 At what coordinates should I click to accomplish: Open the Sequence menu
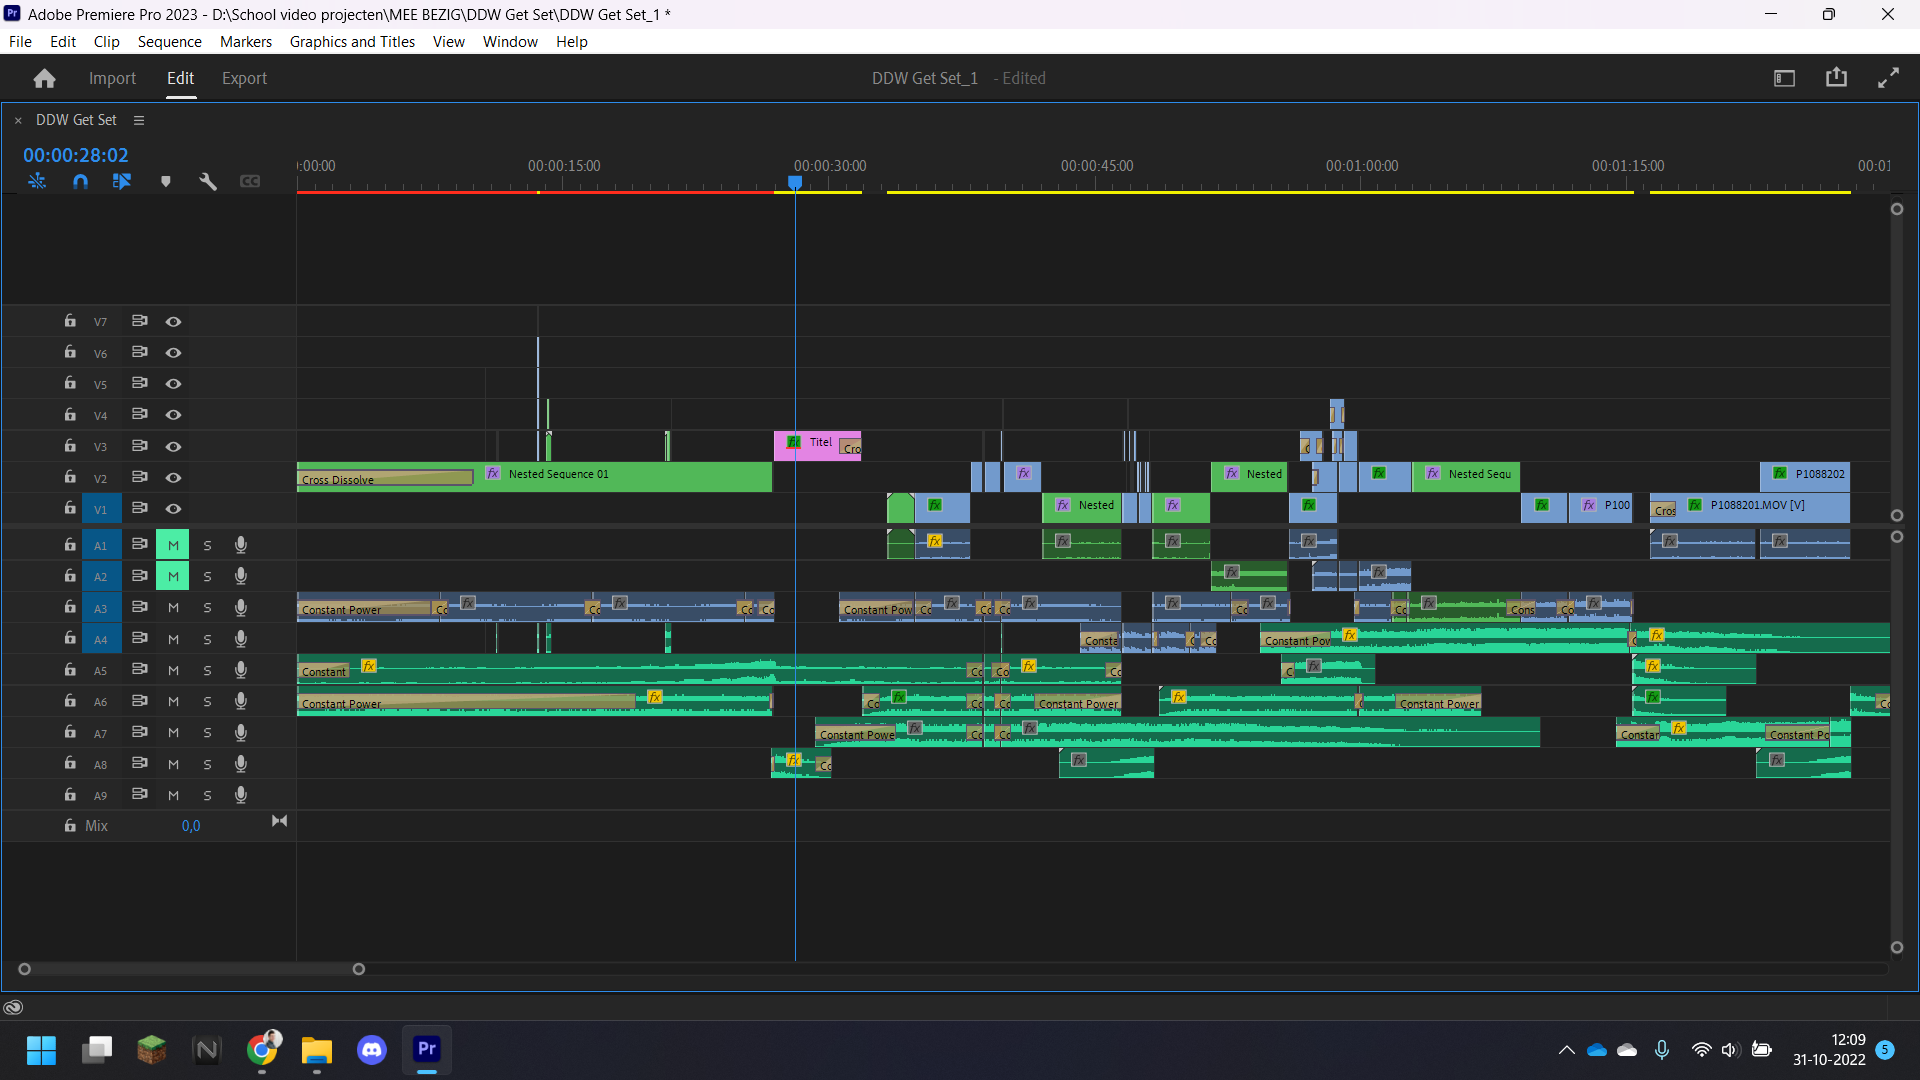pos(169,41)
